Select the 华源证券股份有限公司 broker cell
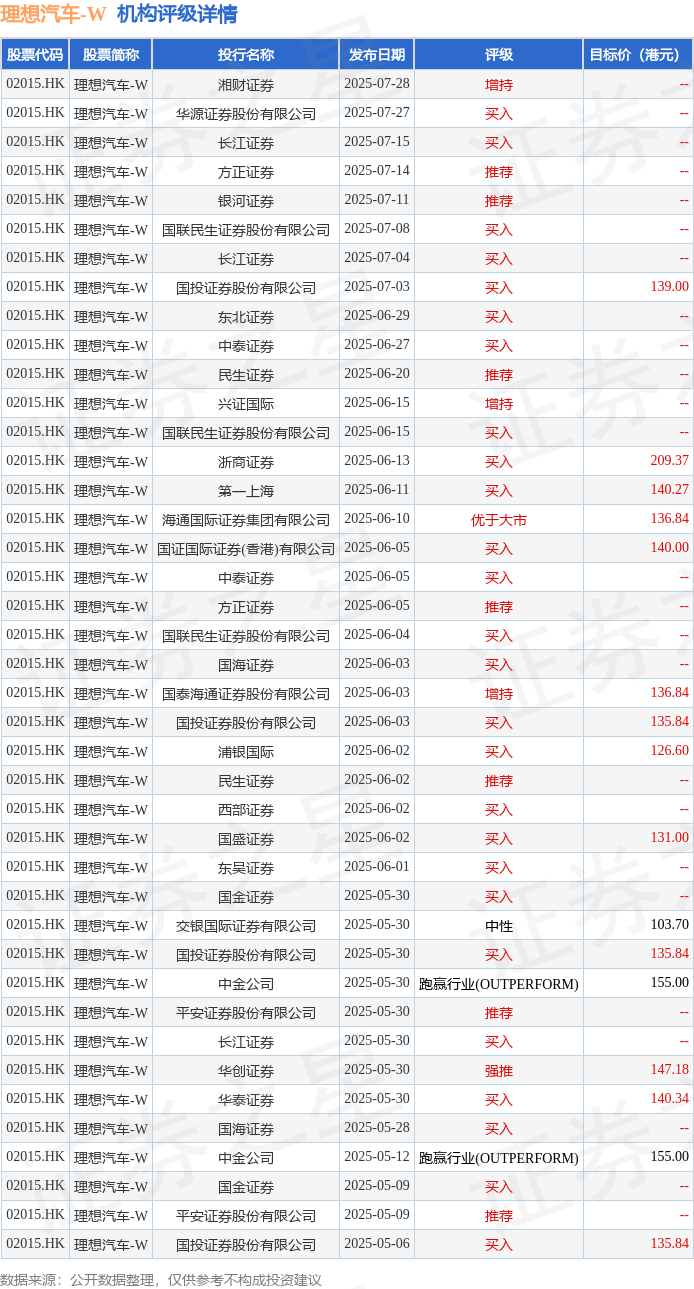 coord(246,114)
